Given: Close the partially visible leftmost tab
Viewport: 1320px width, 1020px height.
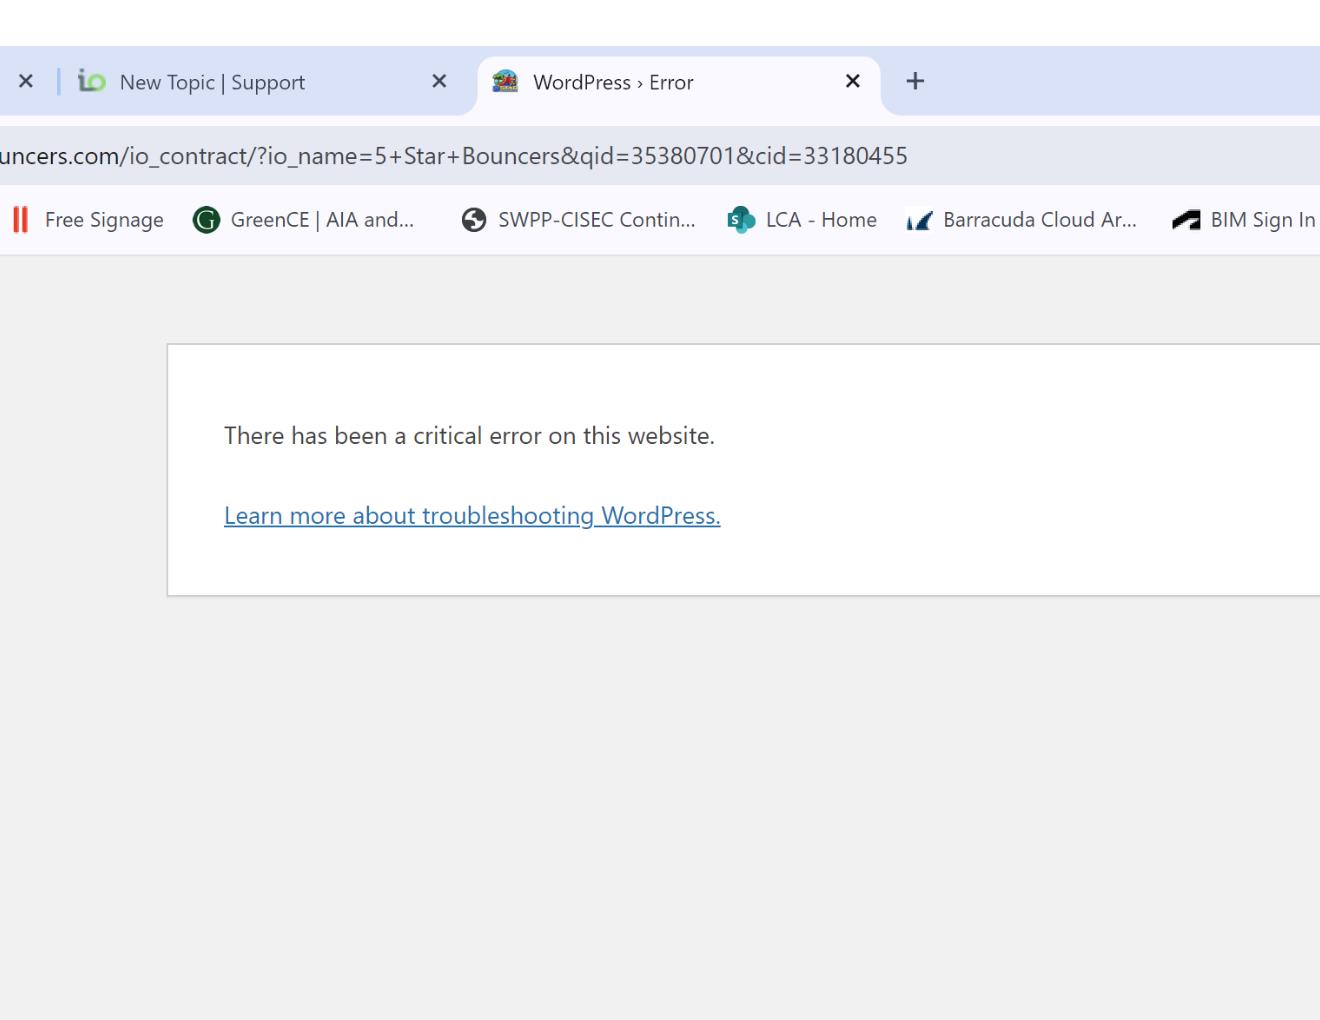Looking at the screenshot, I should [26, 82].
